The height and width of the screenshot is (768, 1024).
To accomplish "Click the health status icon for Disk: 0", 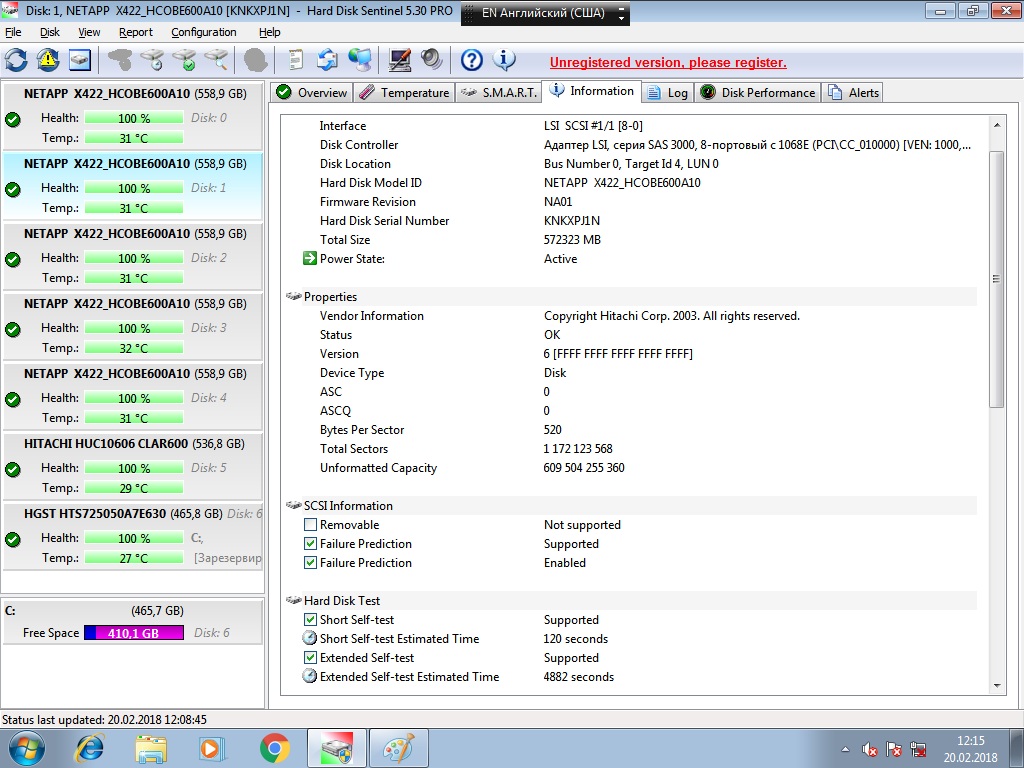I will pos(12,120).
